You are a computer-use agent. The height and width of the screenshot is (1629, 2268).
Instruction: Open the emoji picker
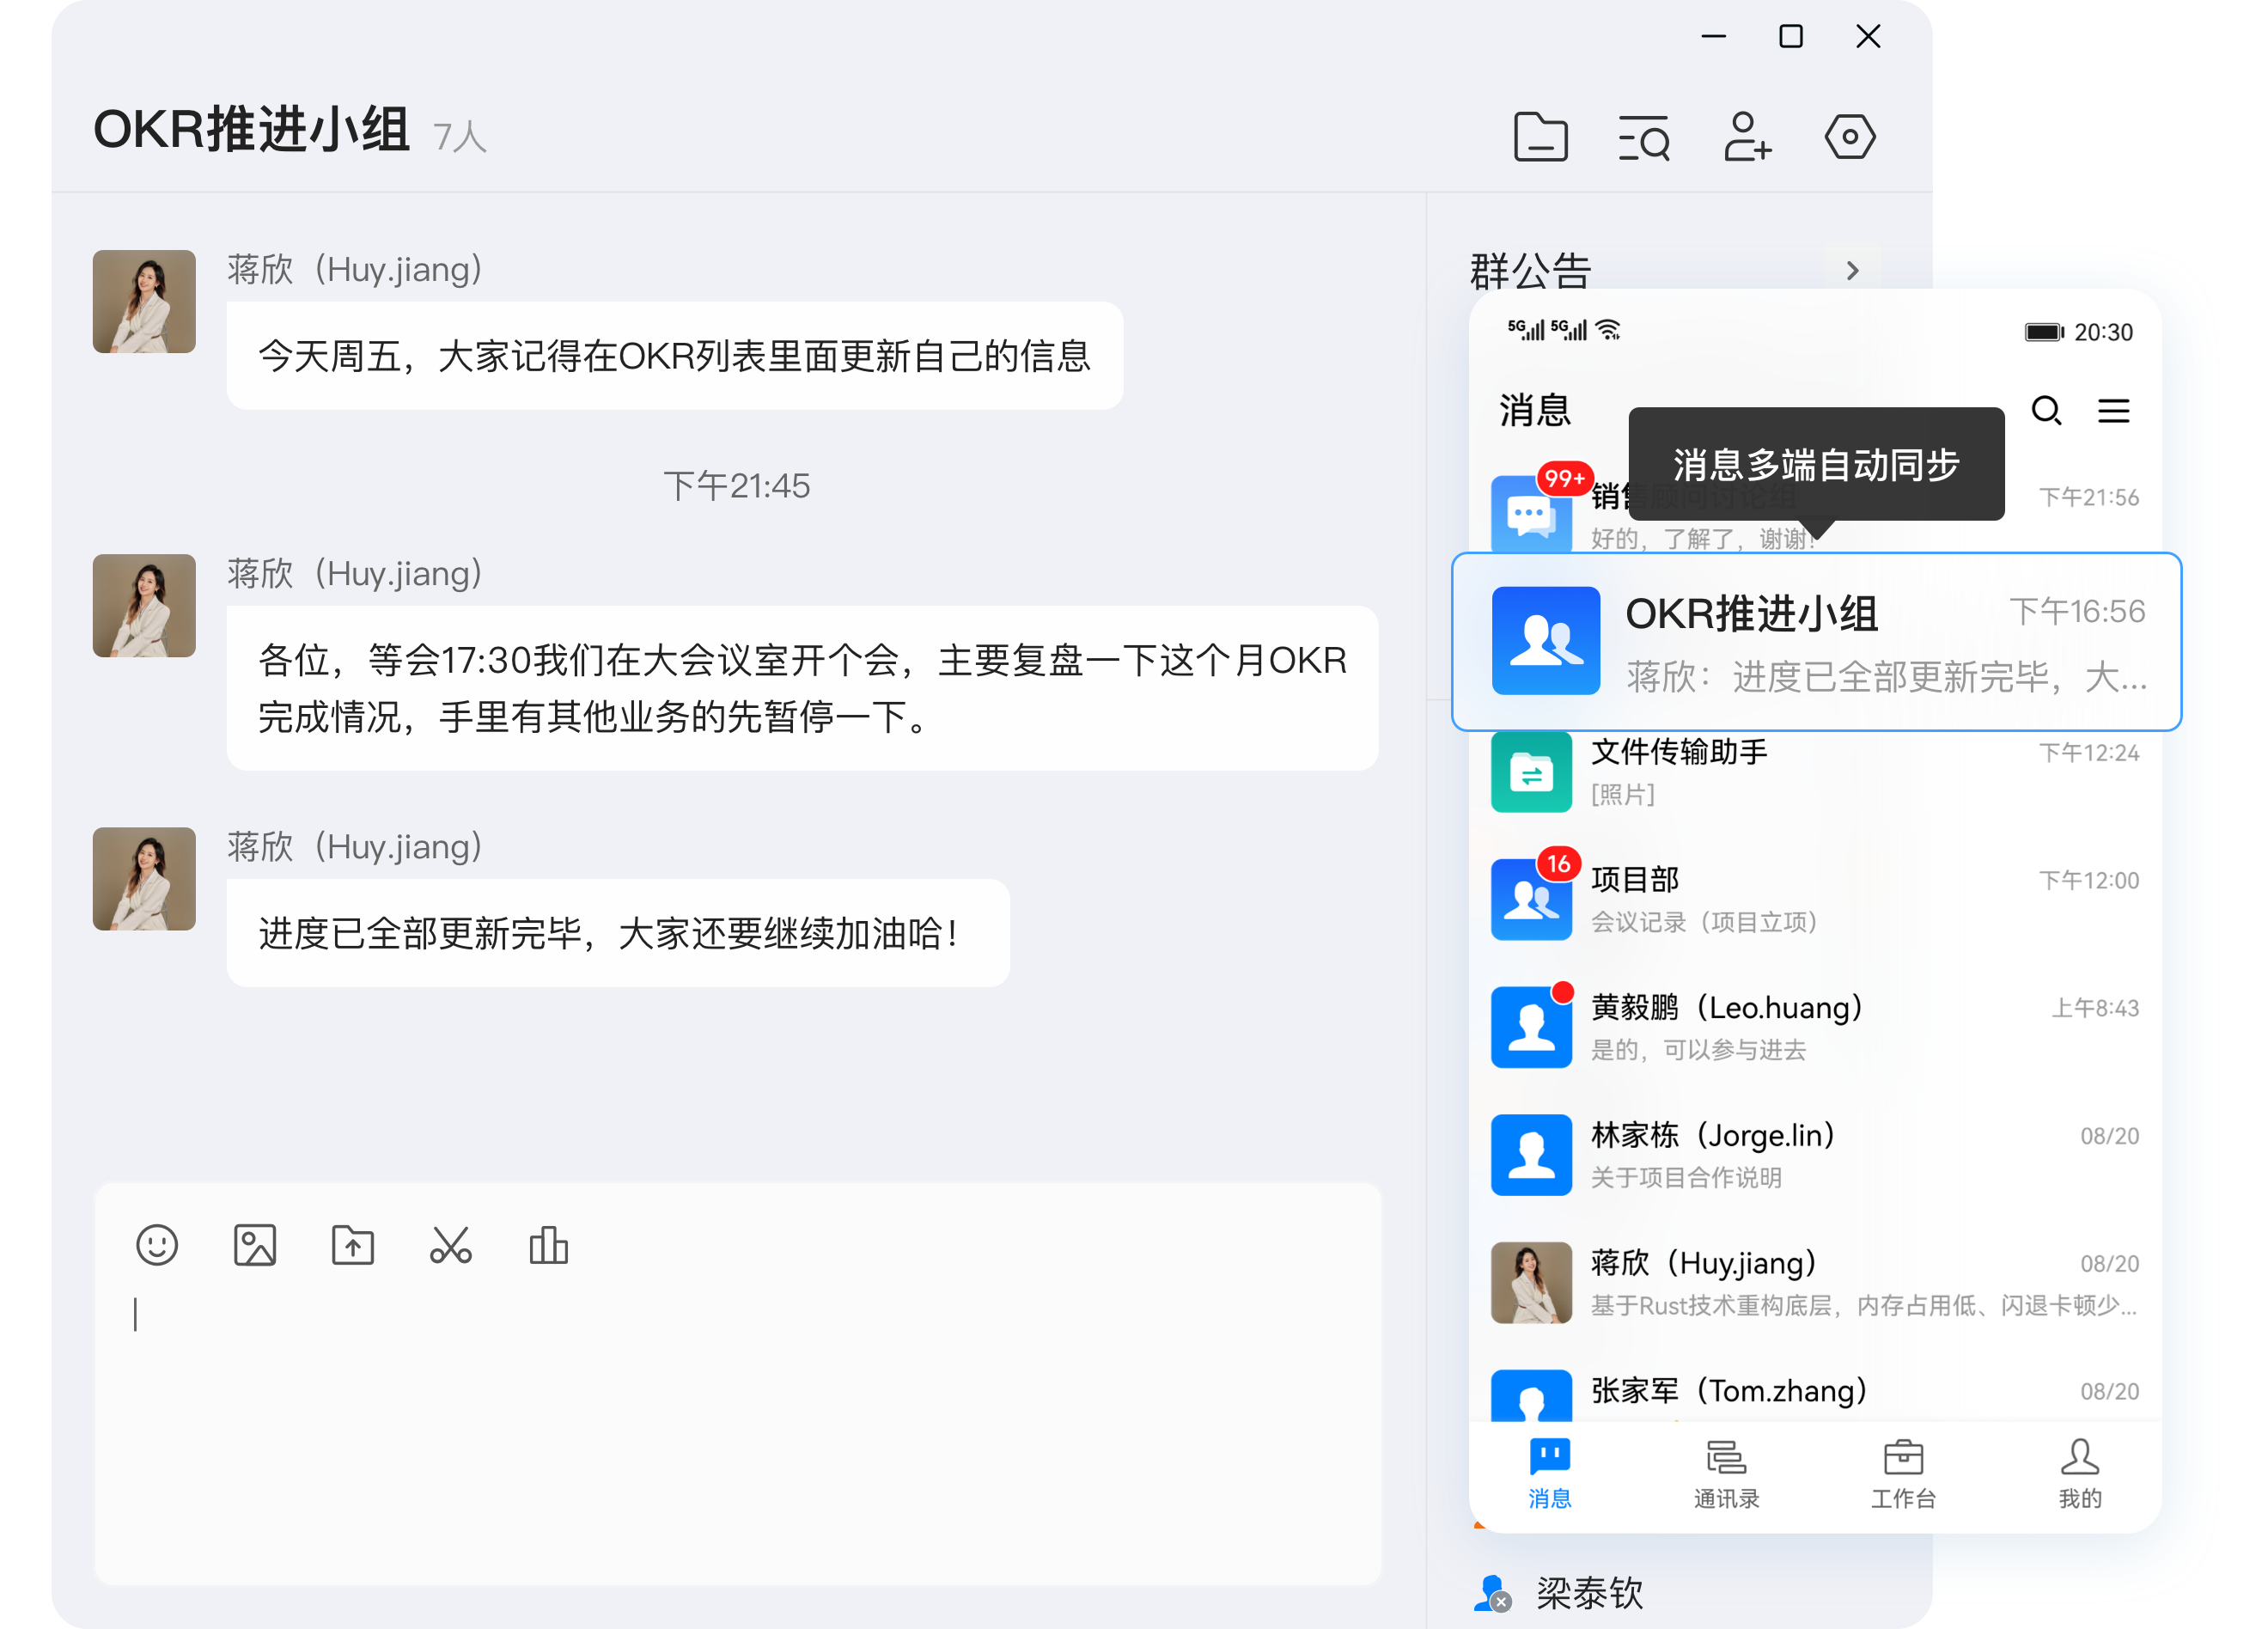(157, 1246)
